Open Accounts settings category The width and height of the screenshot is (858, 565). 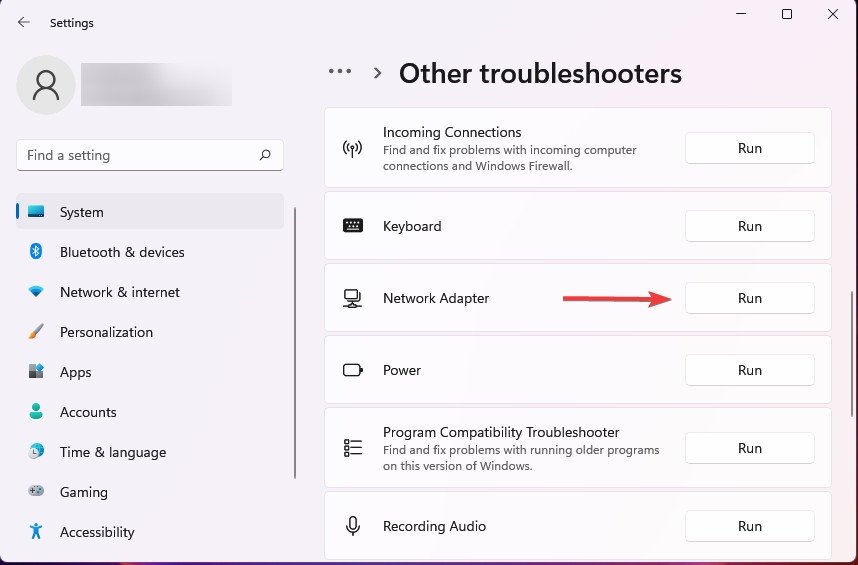pos(150,411)
